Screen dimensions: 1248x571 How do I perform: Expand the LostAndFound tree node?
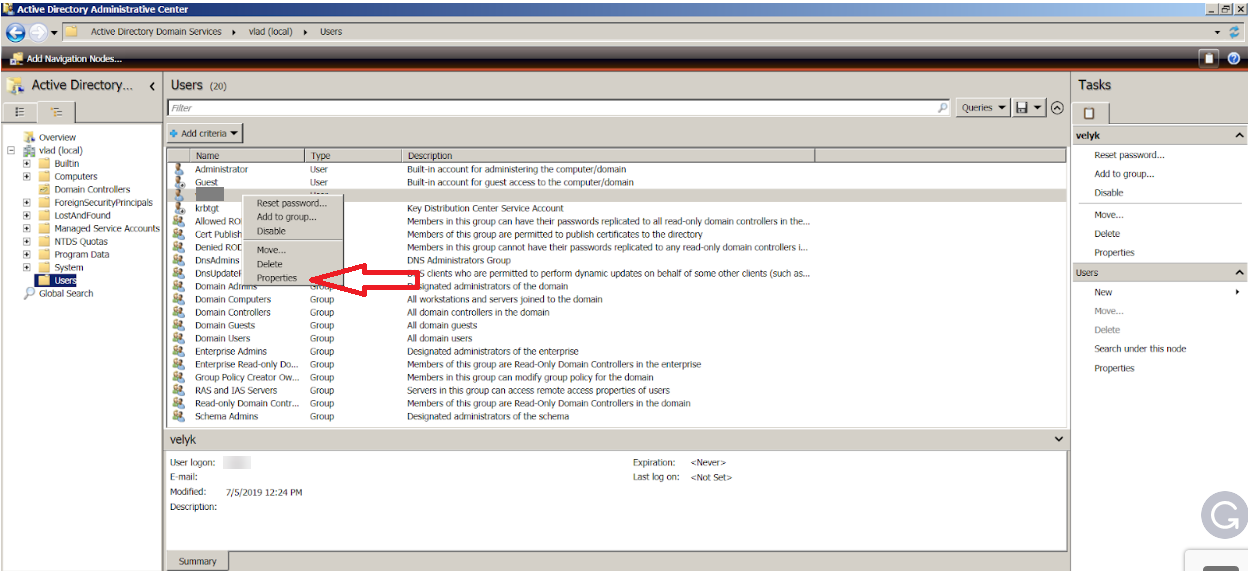tap(28, 215)
